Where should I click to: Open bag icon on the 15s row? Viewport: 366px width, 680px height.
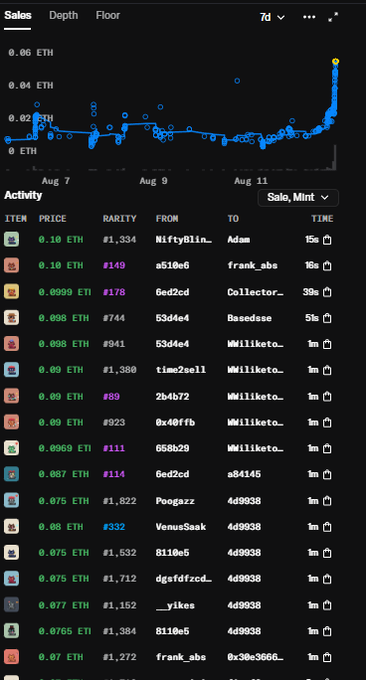coord(327,240)
